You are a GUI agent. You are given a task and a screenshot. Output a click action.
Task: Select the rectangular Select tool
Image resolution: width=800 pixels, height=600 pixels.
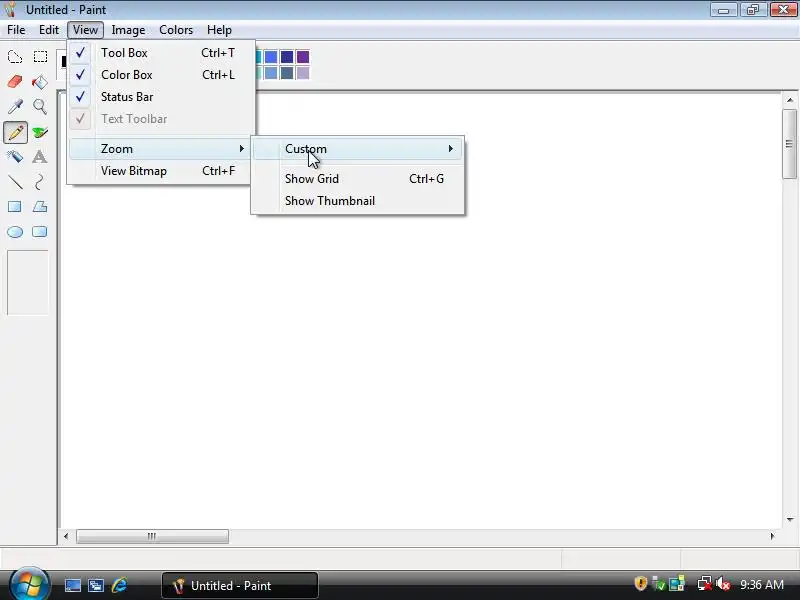[x=40, y=57]
